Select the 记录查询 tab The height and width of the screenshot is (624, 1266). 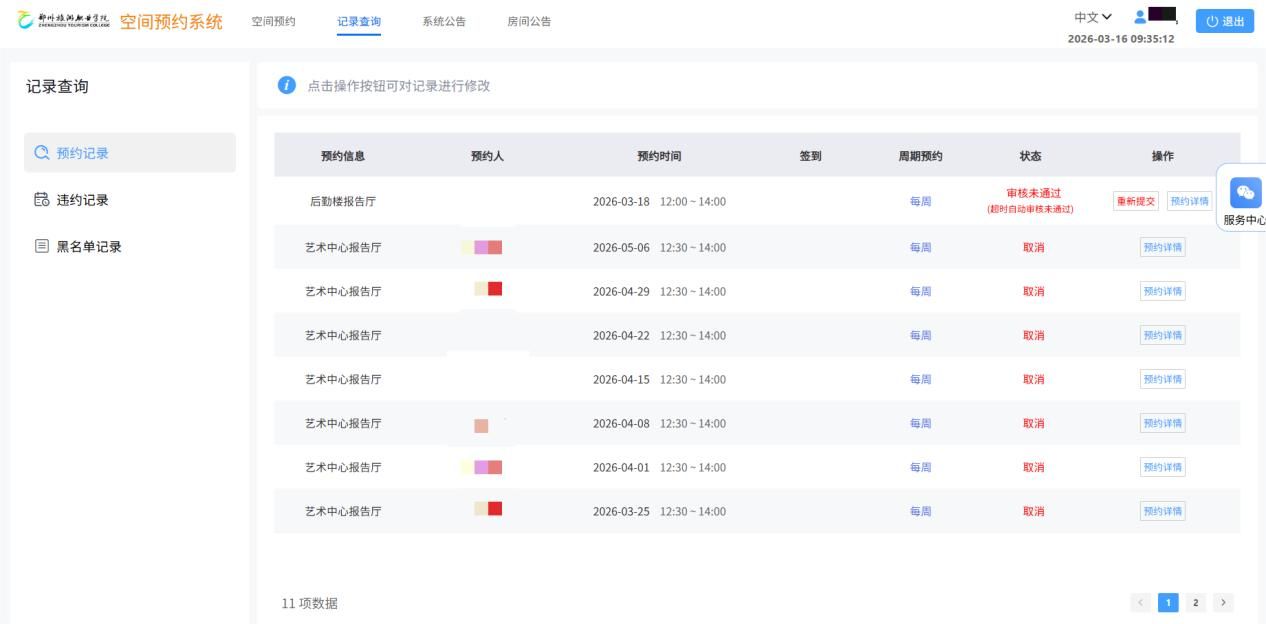(359, 22)
